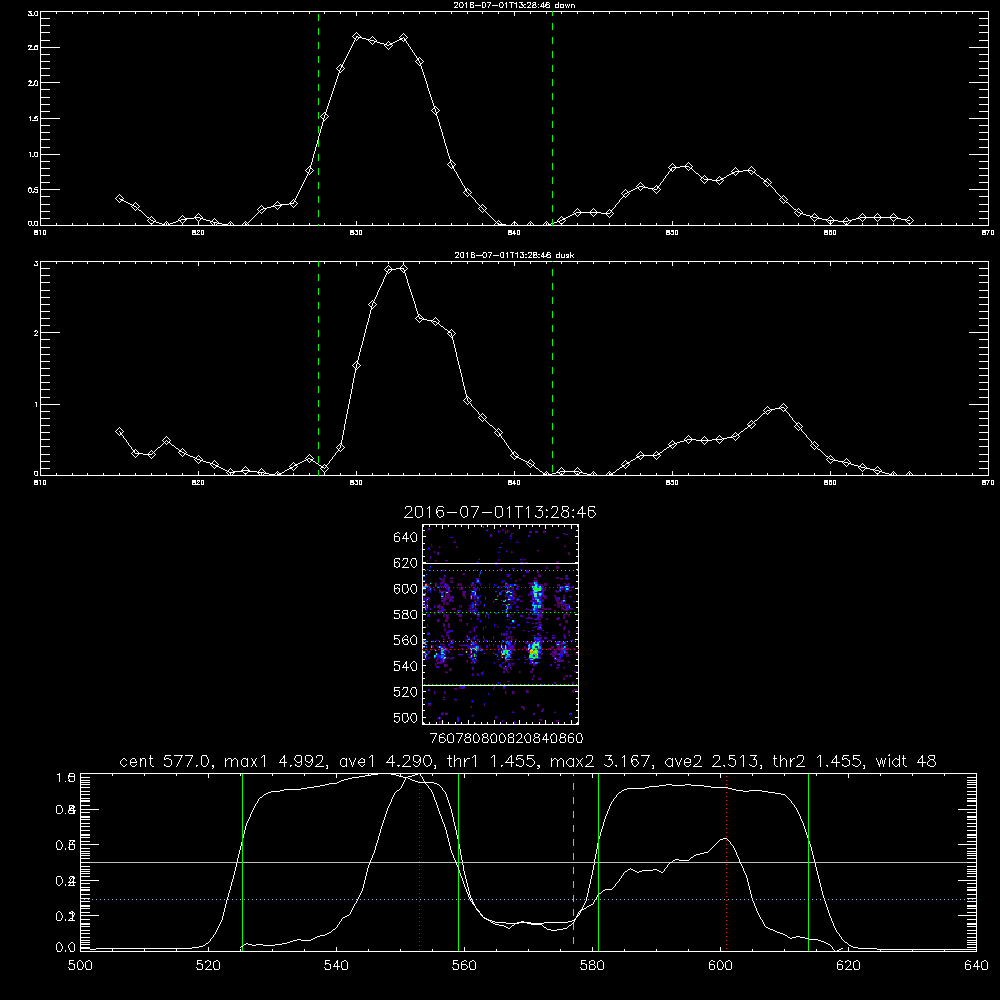Viewport: 1000px width, 1000px height.
Task: Click the green vertical line near 614 in bottom plot
Action: [808, 861]
